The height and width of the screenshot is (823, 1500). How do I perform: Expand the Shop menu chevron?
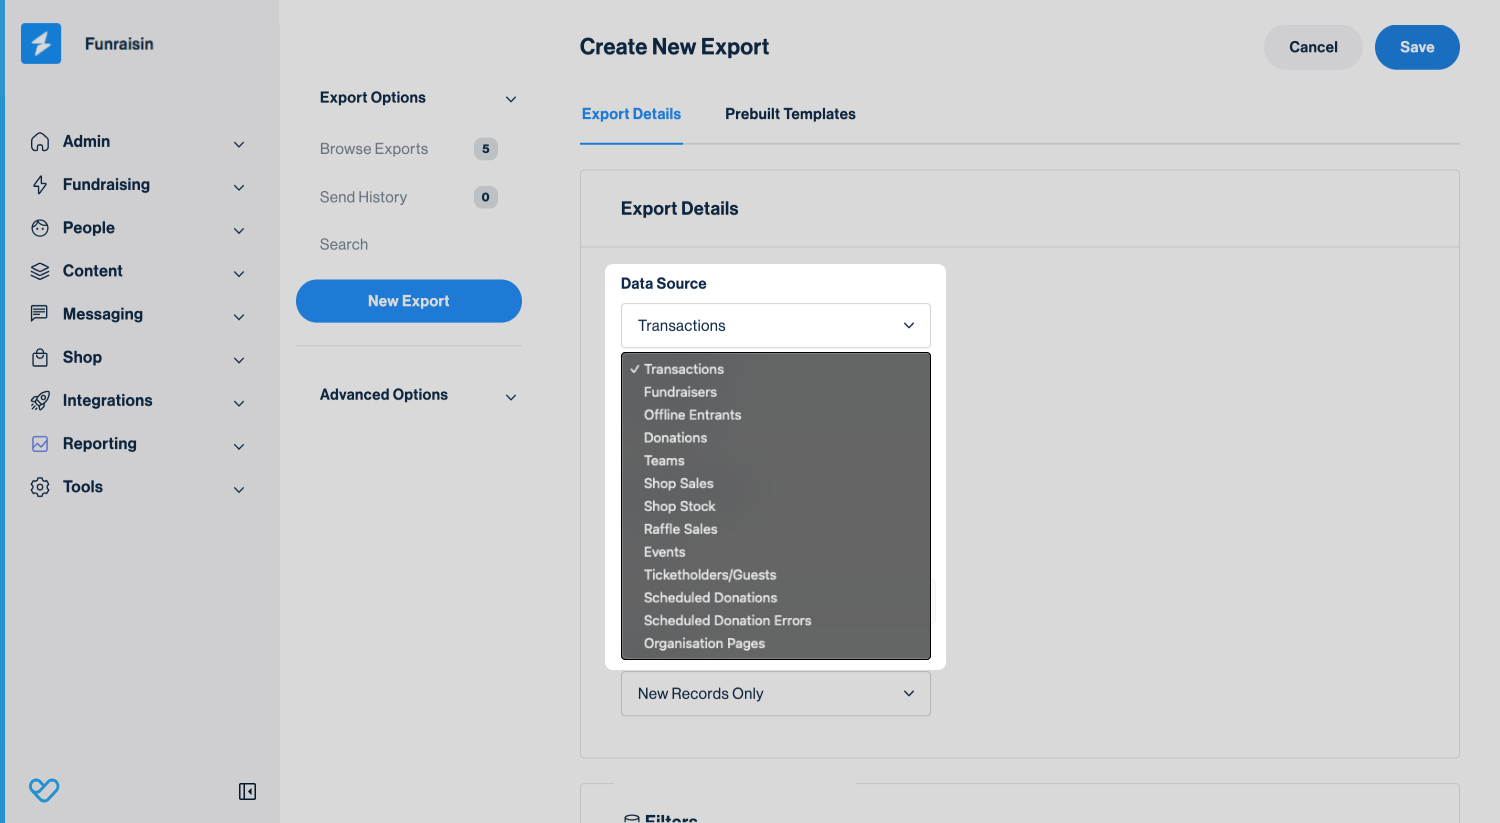[239, 360]
